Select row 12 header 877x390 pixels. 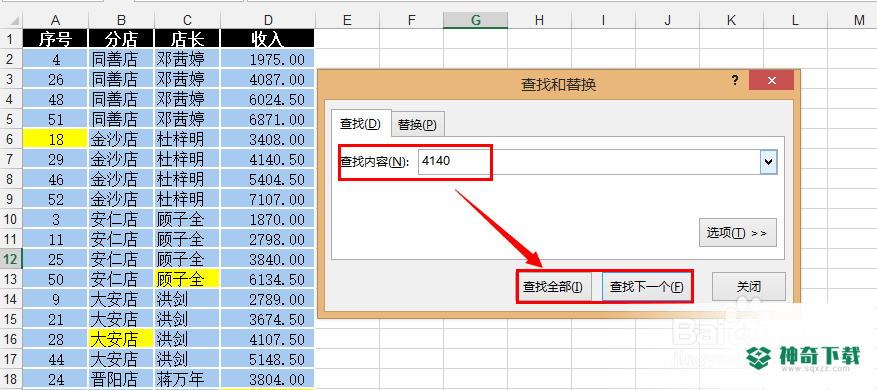[11, 259]
